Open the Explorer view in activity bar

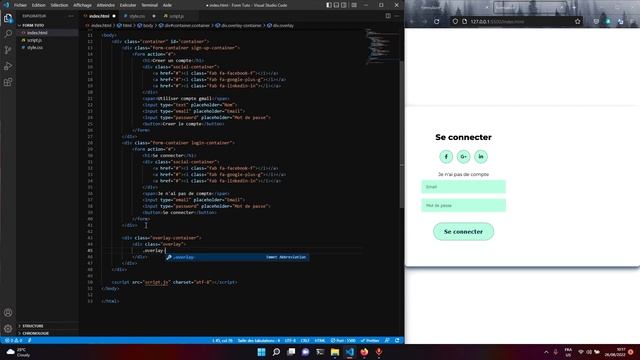[x=8, y=18]
